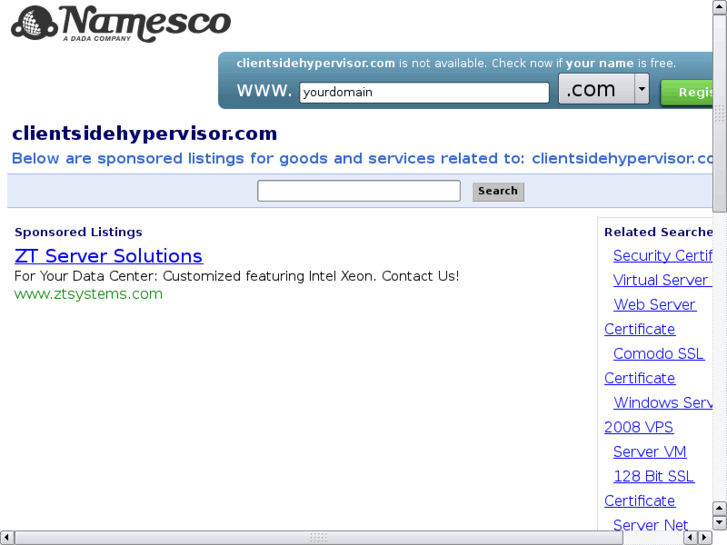Image resolution: width=727 pixels, height=545 pixels.
Task: Click the horizontal scrollbar right arrow
Action: [705, 538]
